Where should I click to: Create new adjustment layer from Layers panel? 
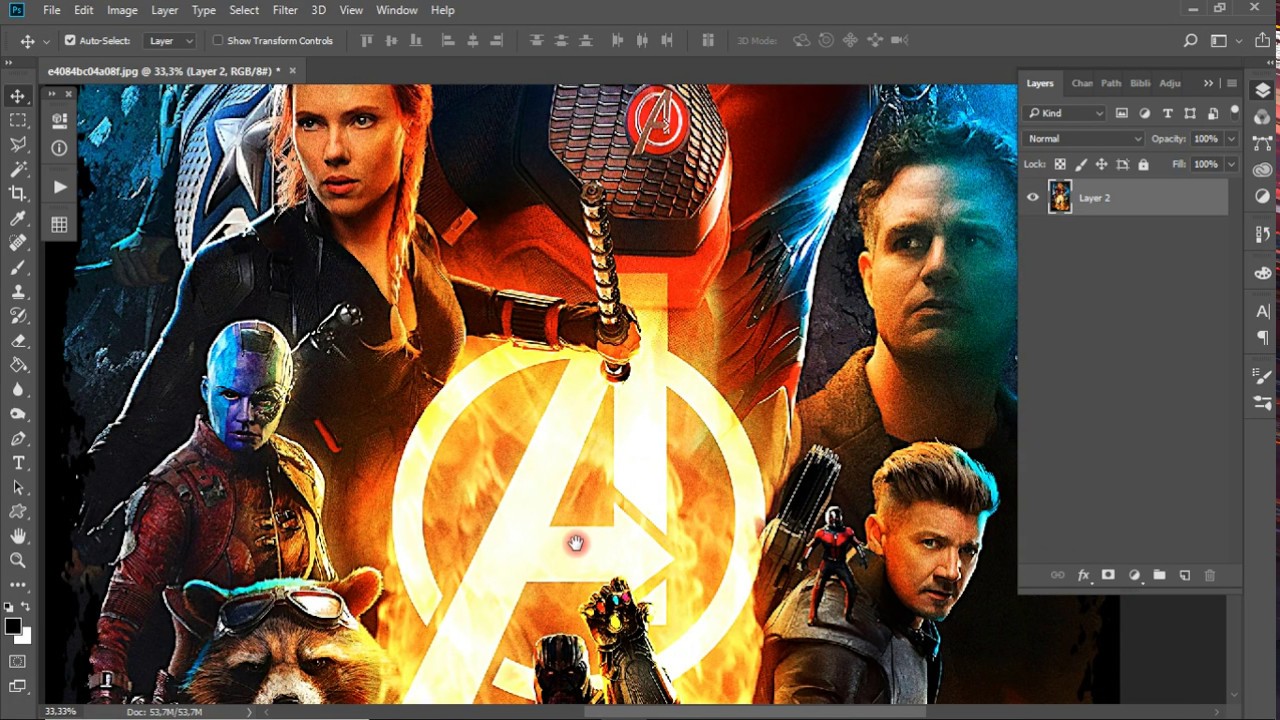pyautogui.click(x=1134, y=575)
